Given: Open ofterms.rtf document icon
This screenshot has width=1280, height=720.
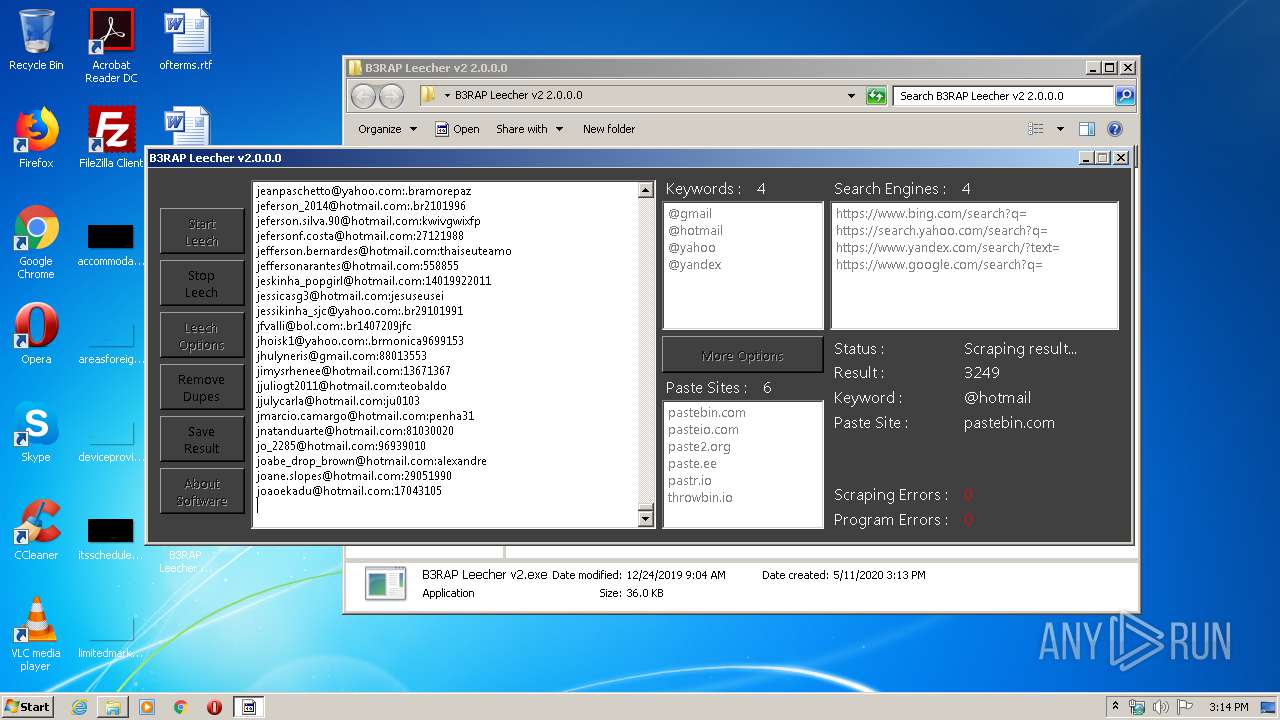Looking at the screenshot, I should (186, 40).
